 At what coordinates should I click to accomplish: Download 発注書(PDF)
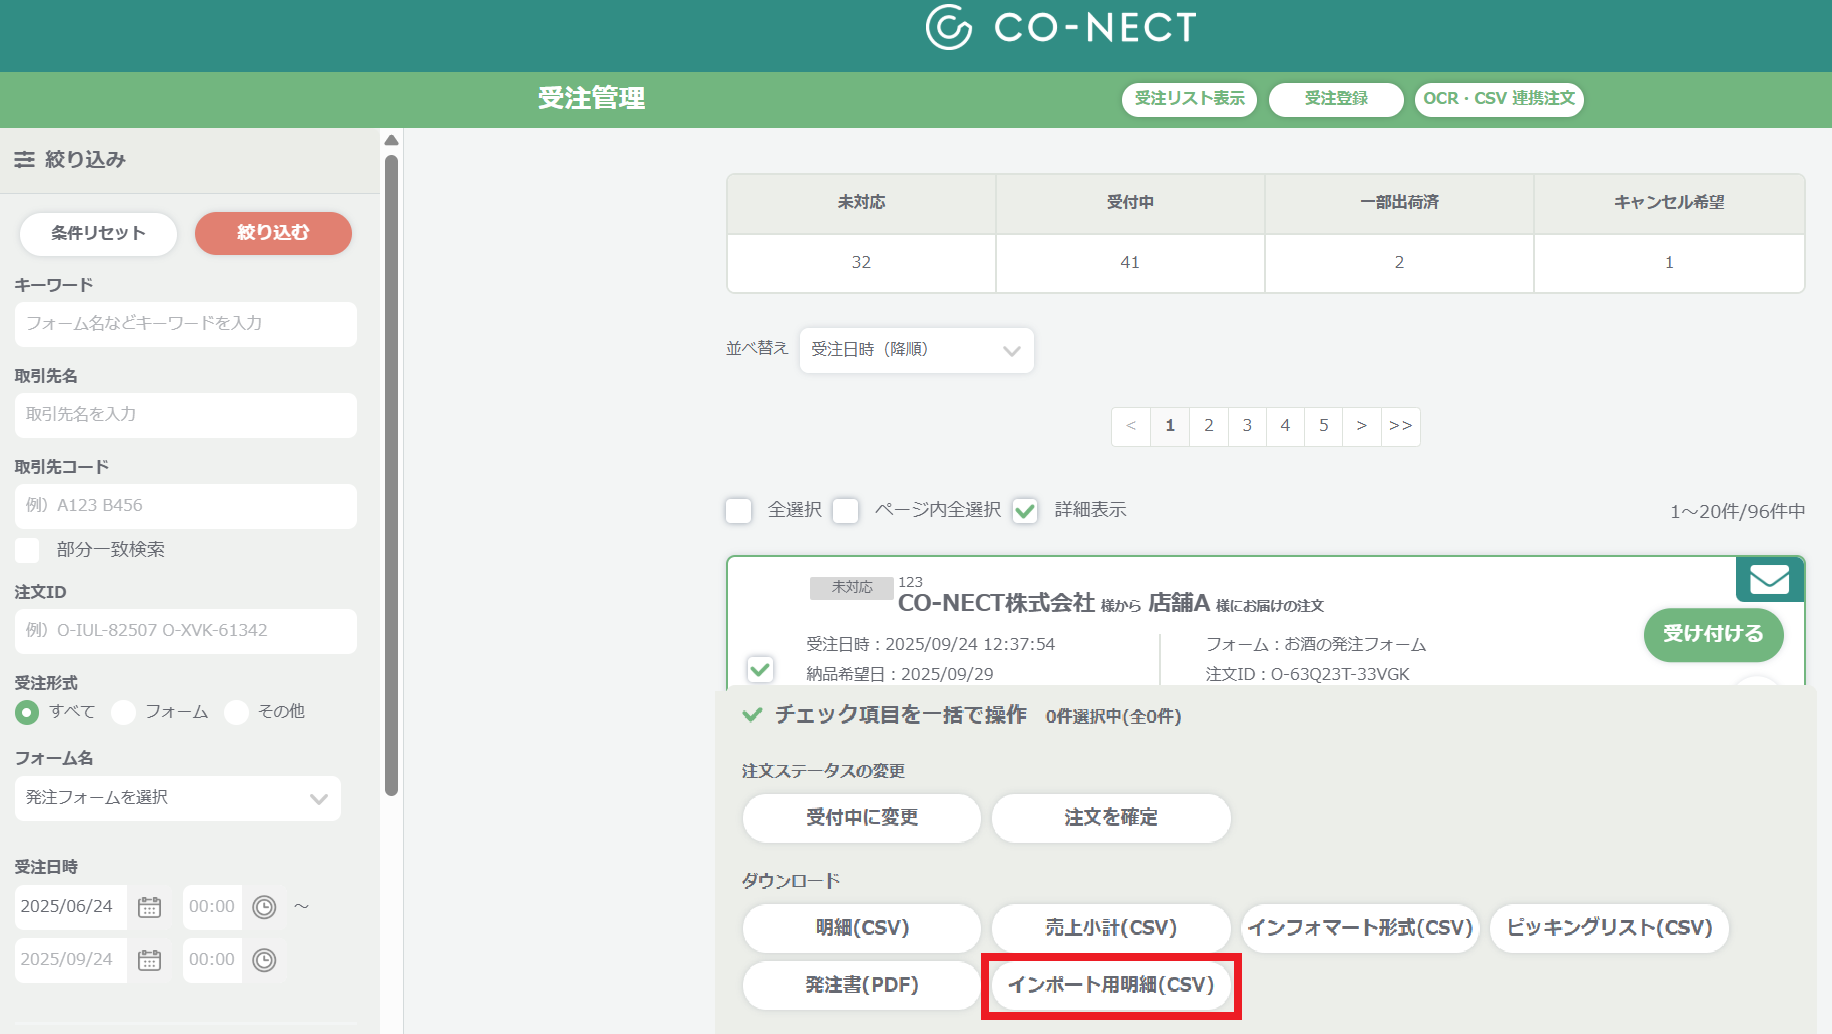pyautogui.click(x=862, y=985)
